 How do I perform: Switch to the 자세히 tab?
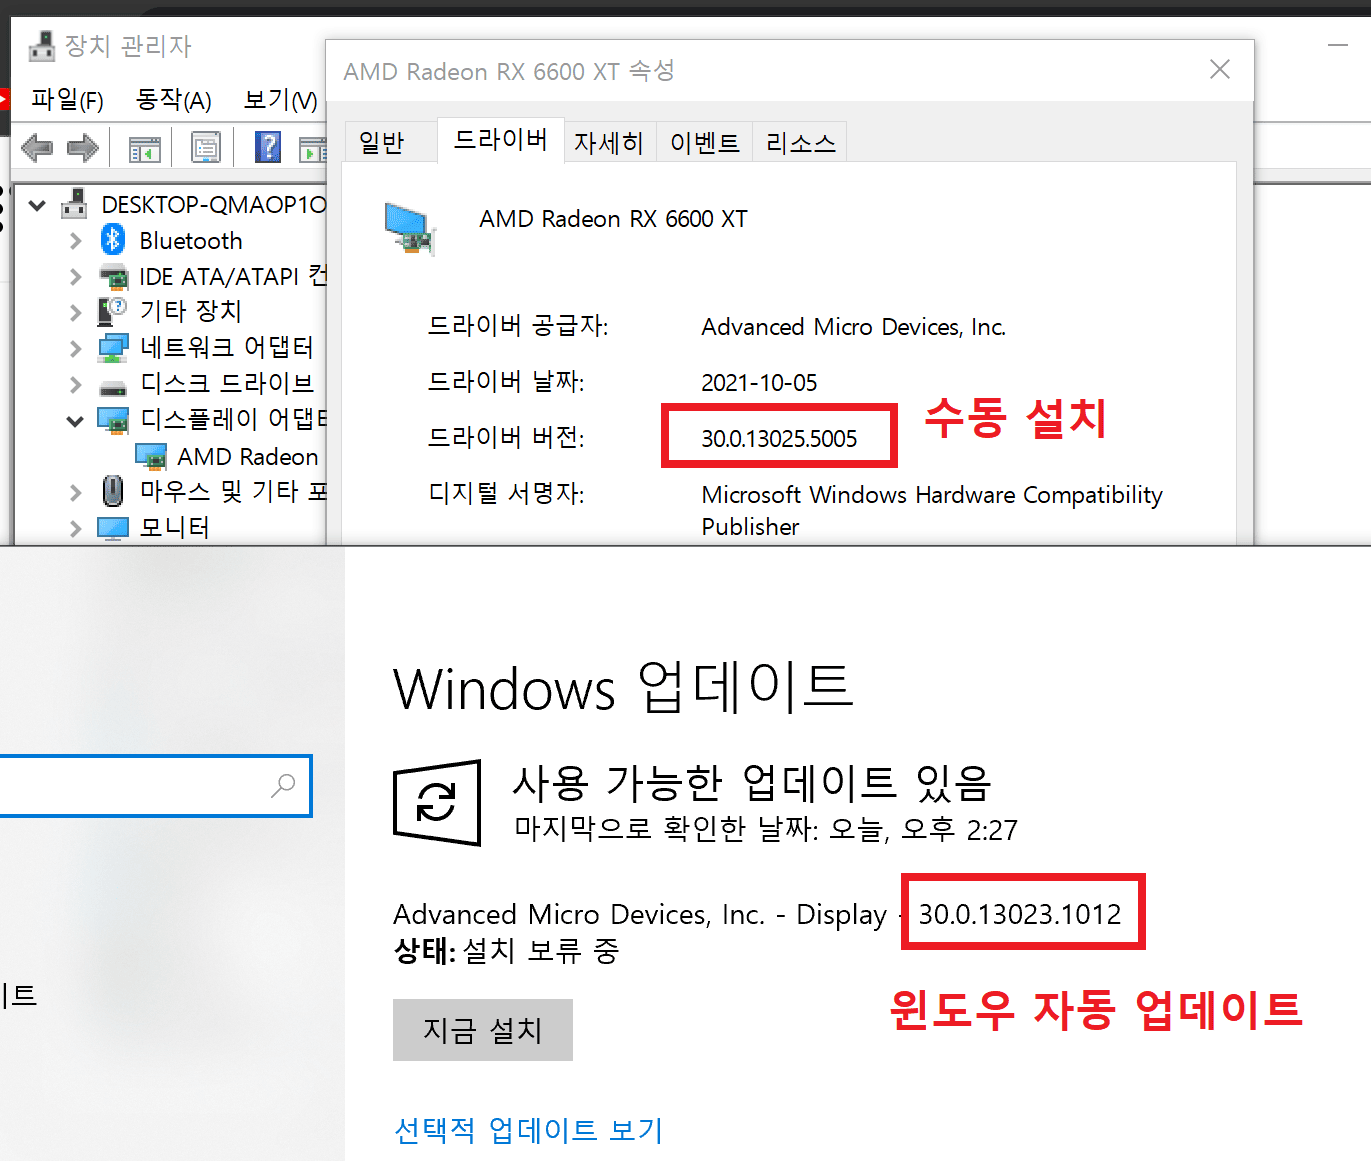coord(609,143)
